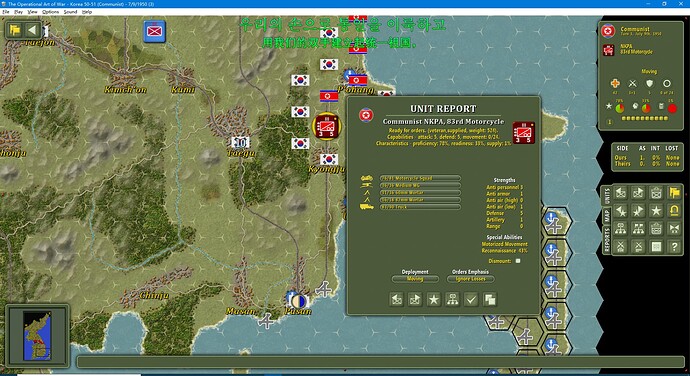Click the Motorcycle Squad equipment bar

click(x=420, y=178)
